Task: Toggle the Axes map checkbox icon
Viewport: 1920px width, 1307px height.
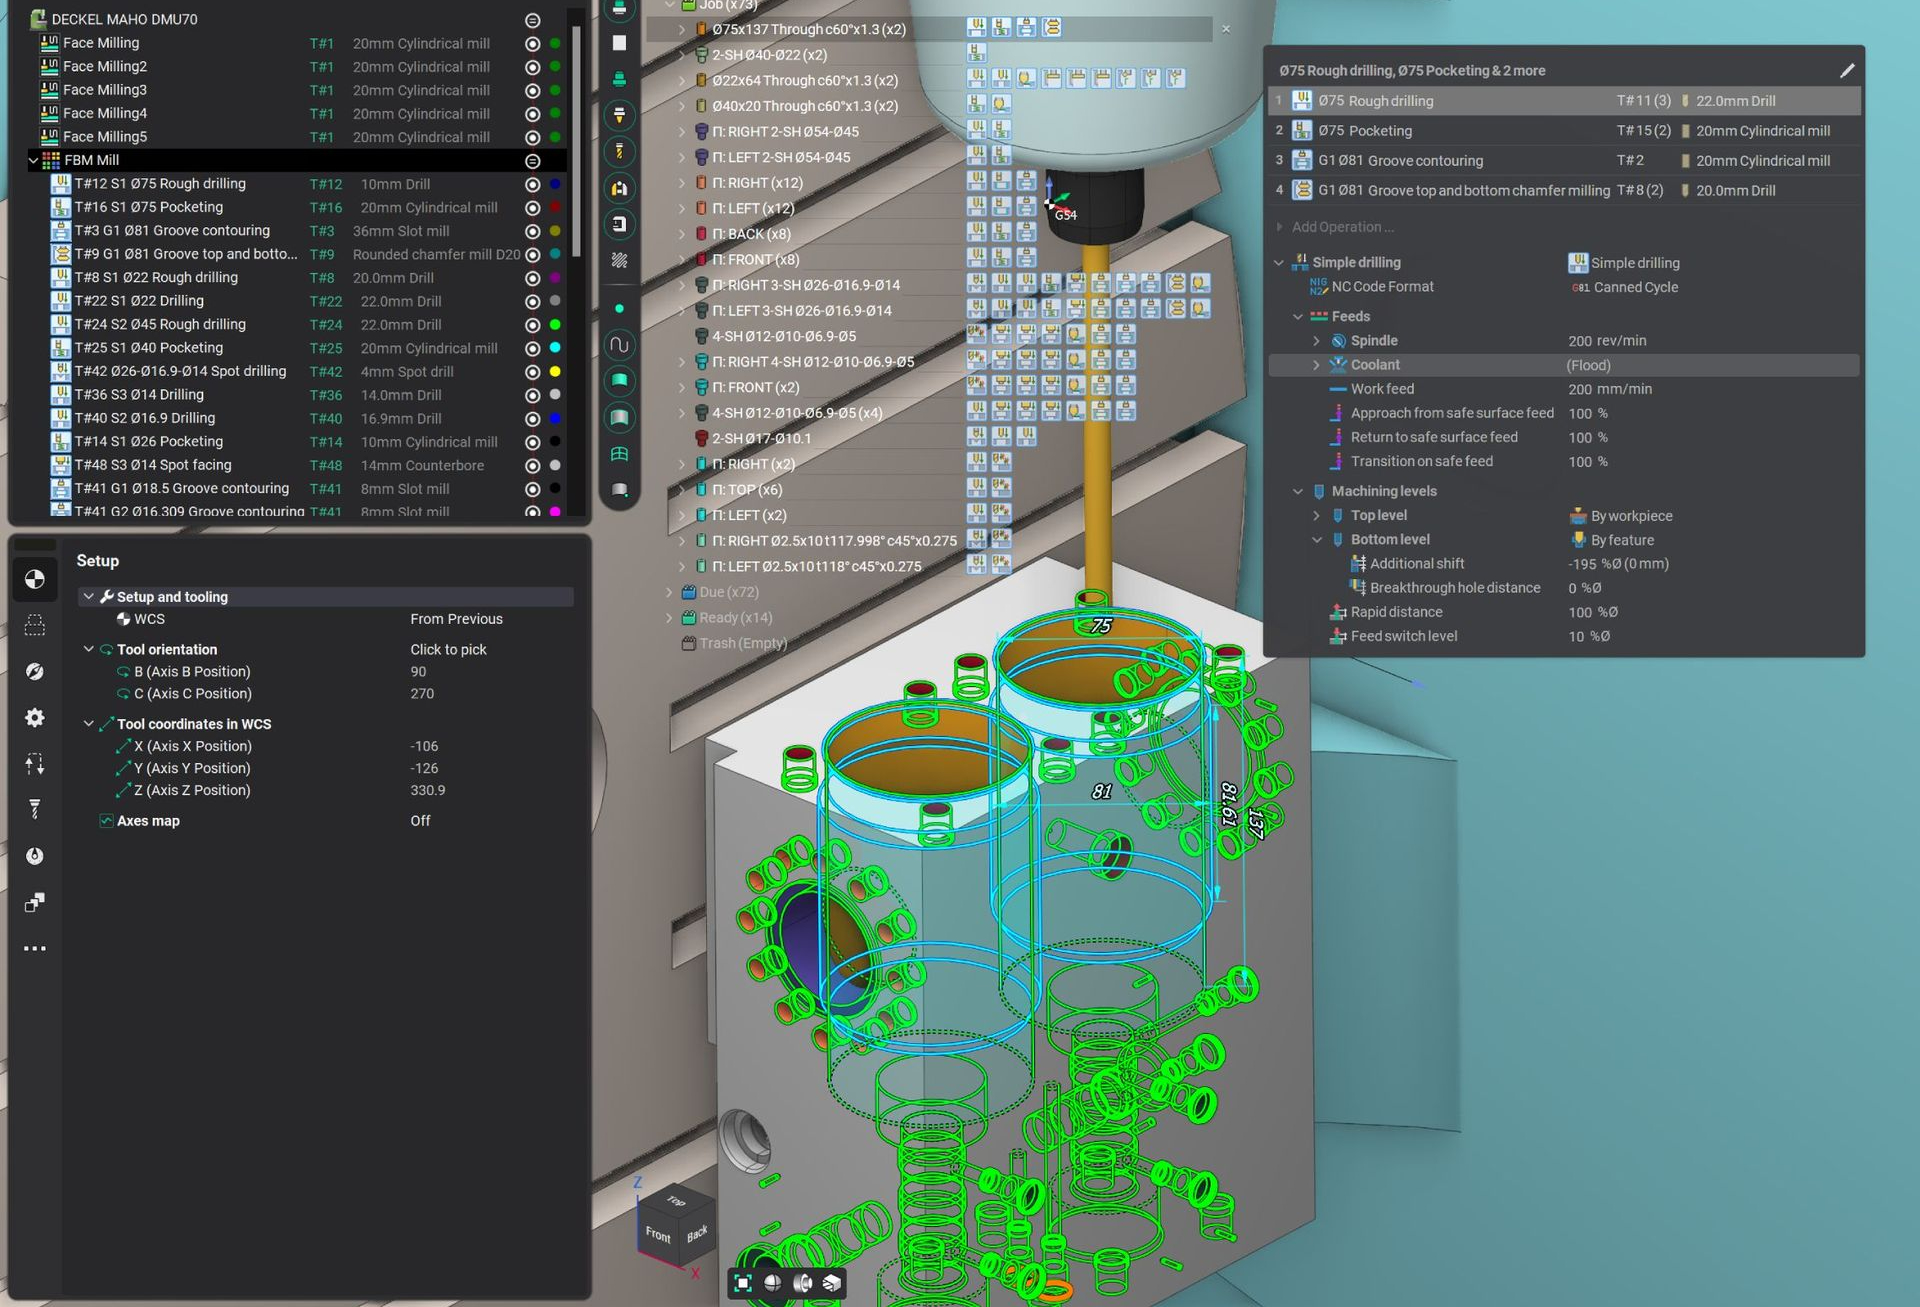Action: [106, 821]
